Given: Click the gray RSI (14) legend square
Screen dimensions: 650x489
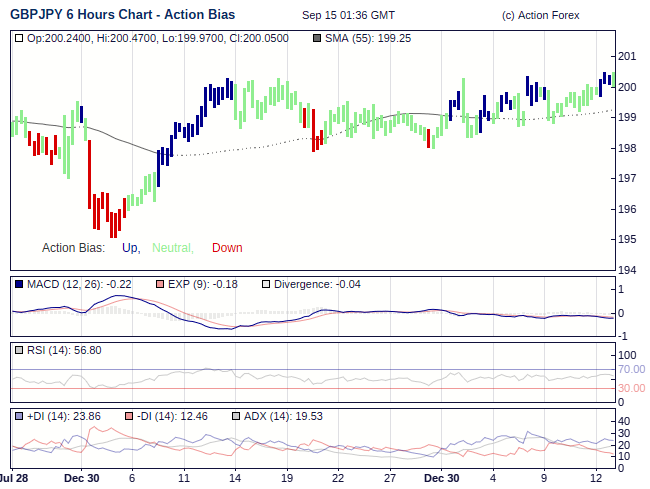Looking at the screenshot, I should tap(20, 350).
